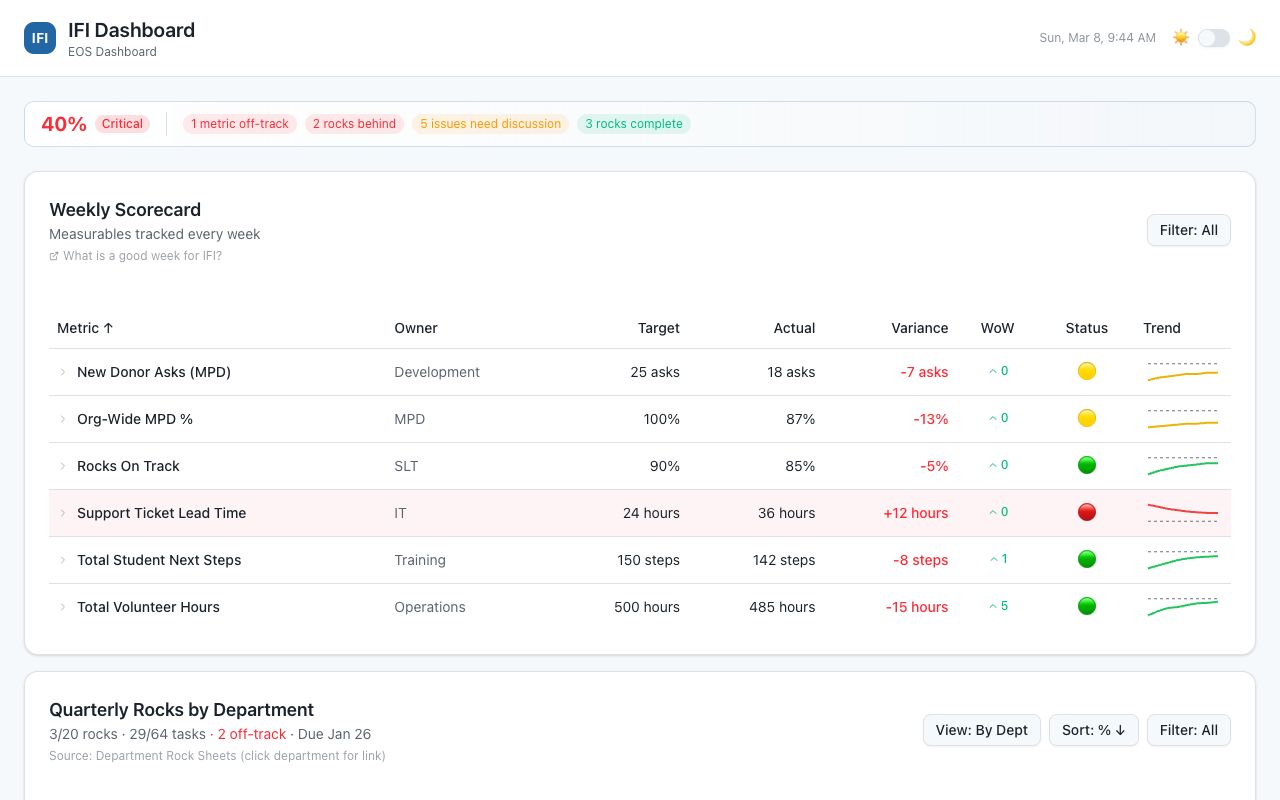
Task: Select the IFI logo in the header
Action: pyautogui.click(x=39, y=38)
